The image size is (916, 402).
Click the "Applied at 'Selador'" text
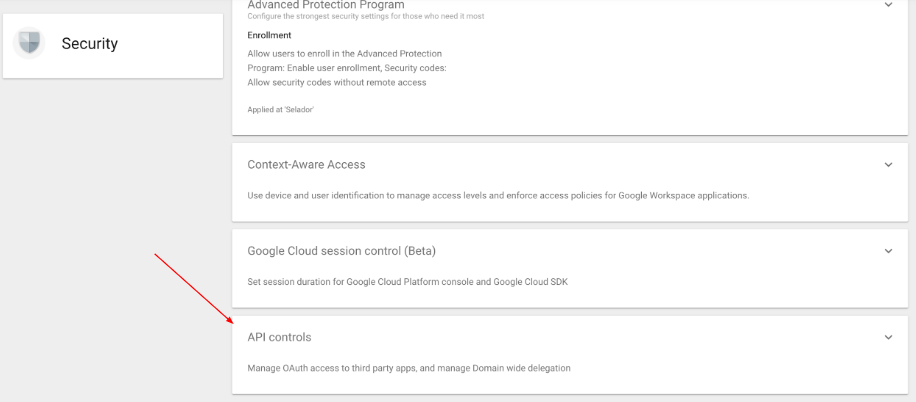(x=280, y=109)
